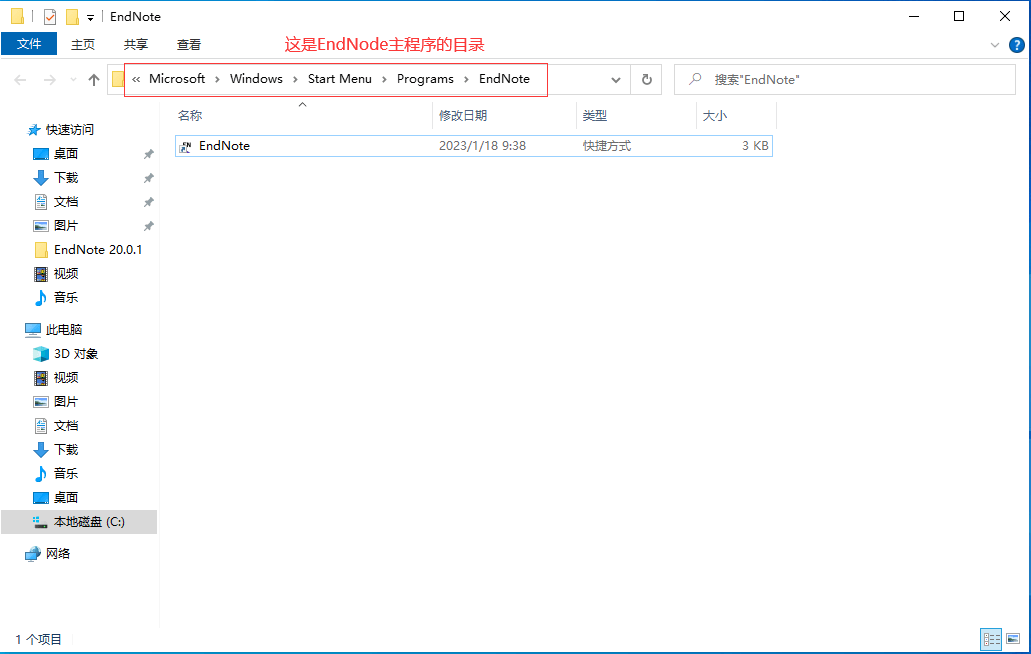Open 音乐 under 此电脑
The height and width of the screenshot is (654, 1031).
click(x=66, y=473)
